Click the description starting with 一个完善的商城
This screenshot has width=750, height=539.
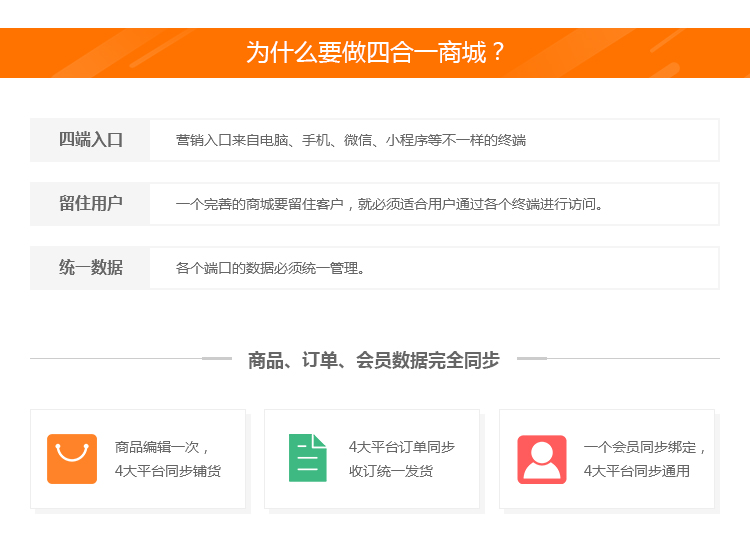click(x=389, y=204)
